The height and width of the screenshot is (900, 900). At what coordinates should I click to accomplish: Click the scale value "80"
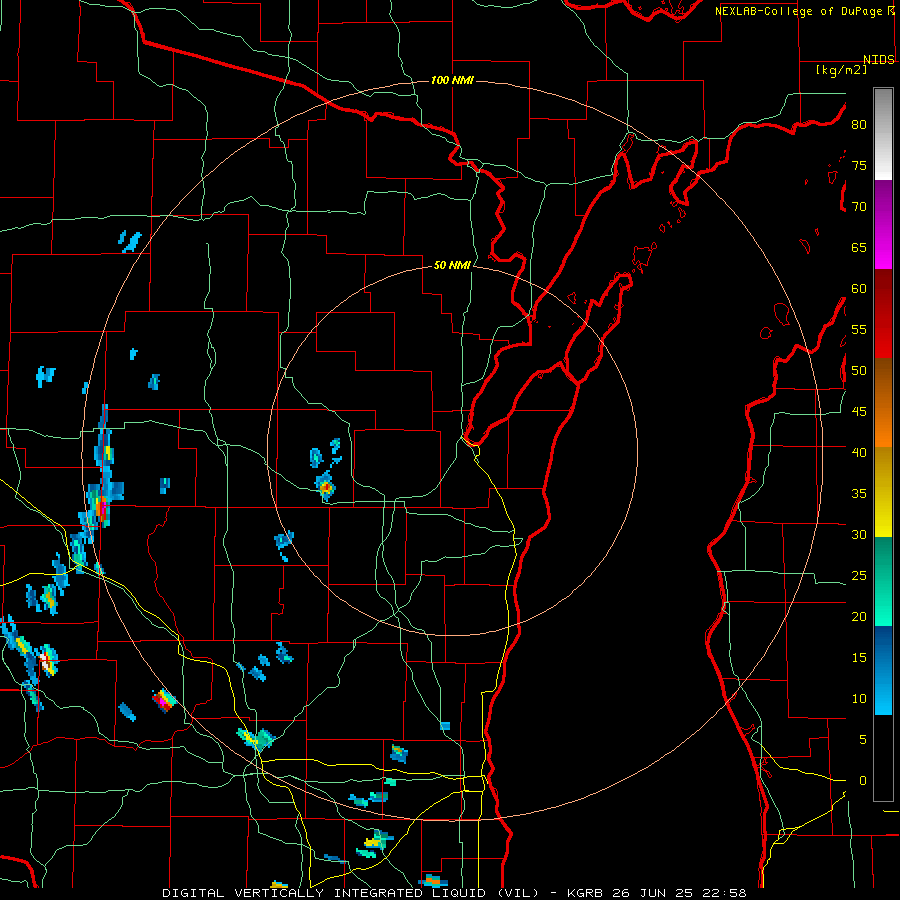(x=859, y=125)
